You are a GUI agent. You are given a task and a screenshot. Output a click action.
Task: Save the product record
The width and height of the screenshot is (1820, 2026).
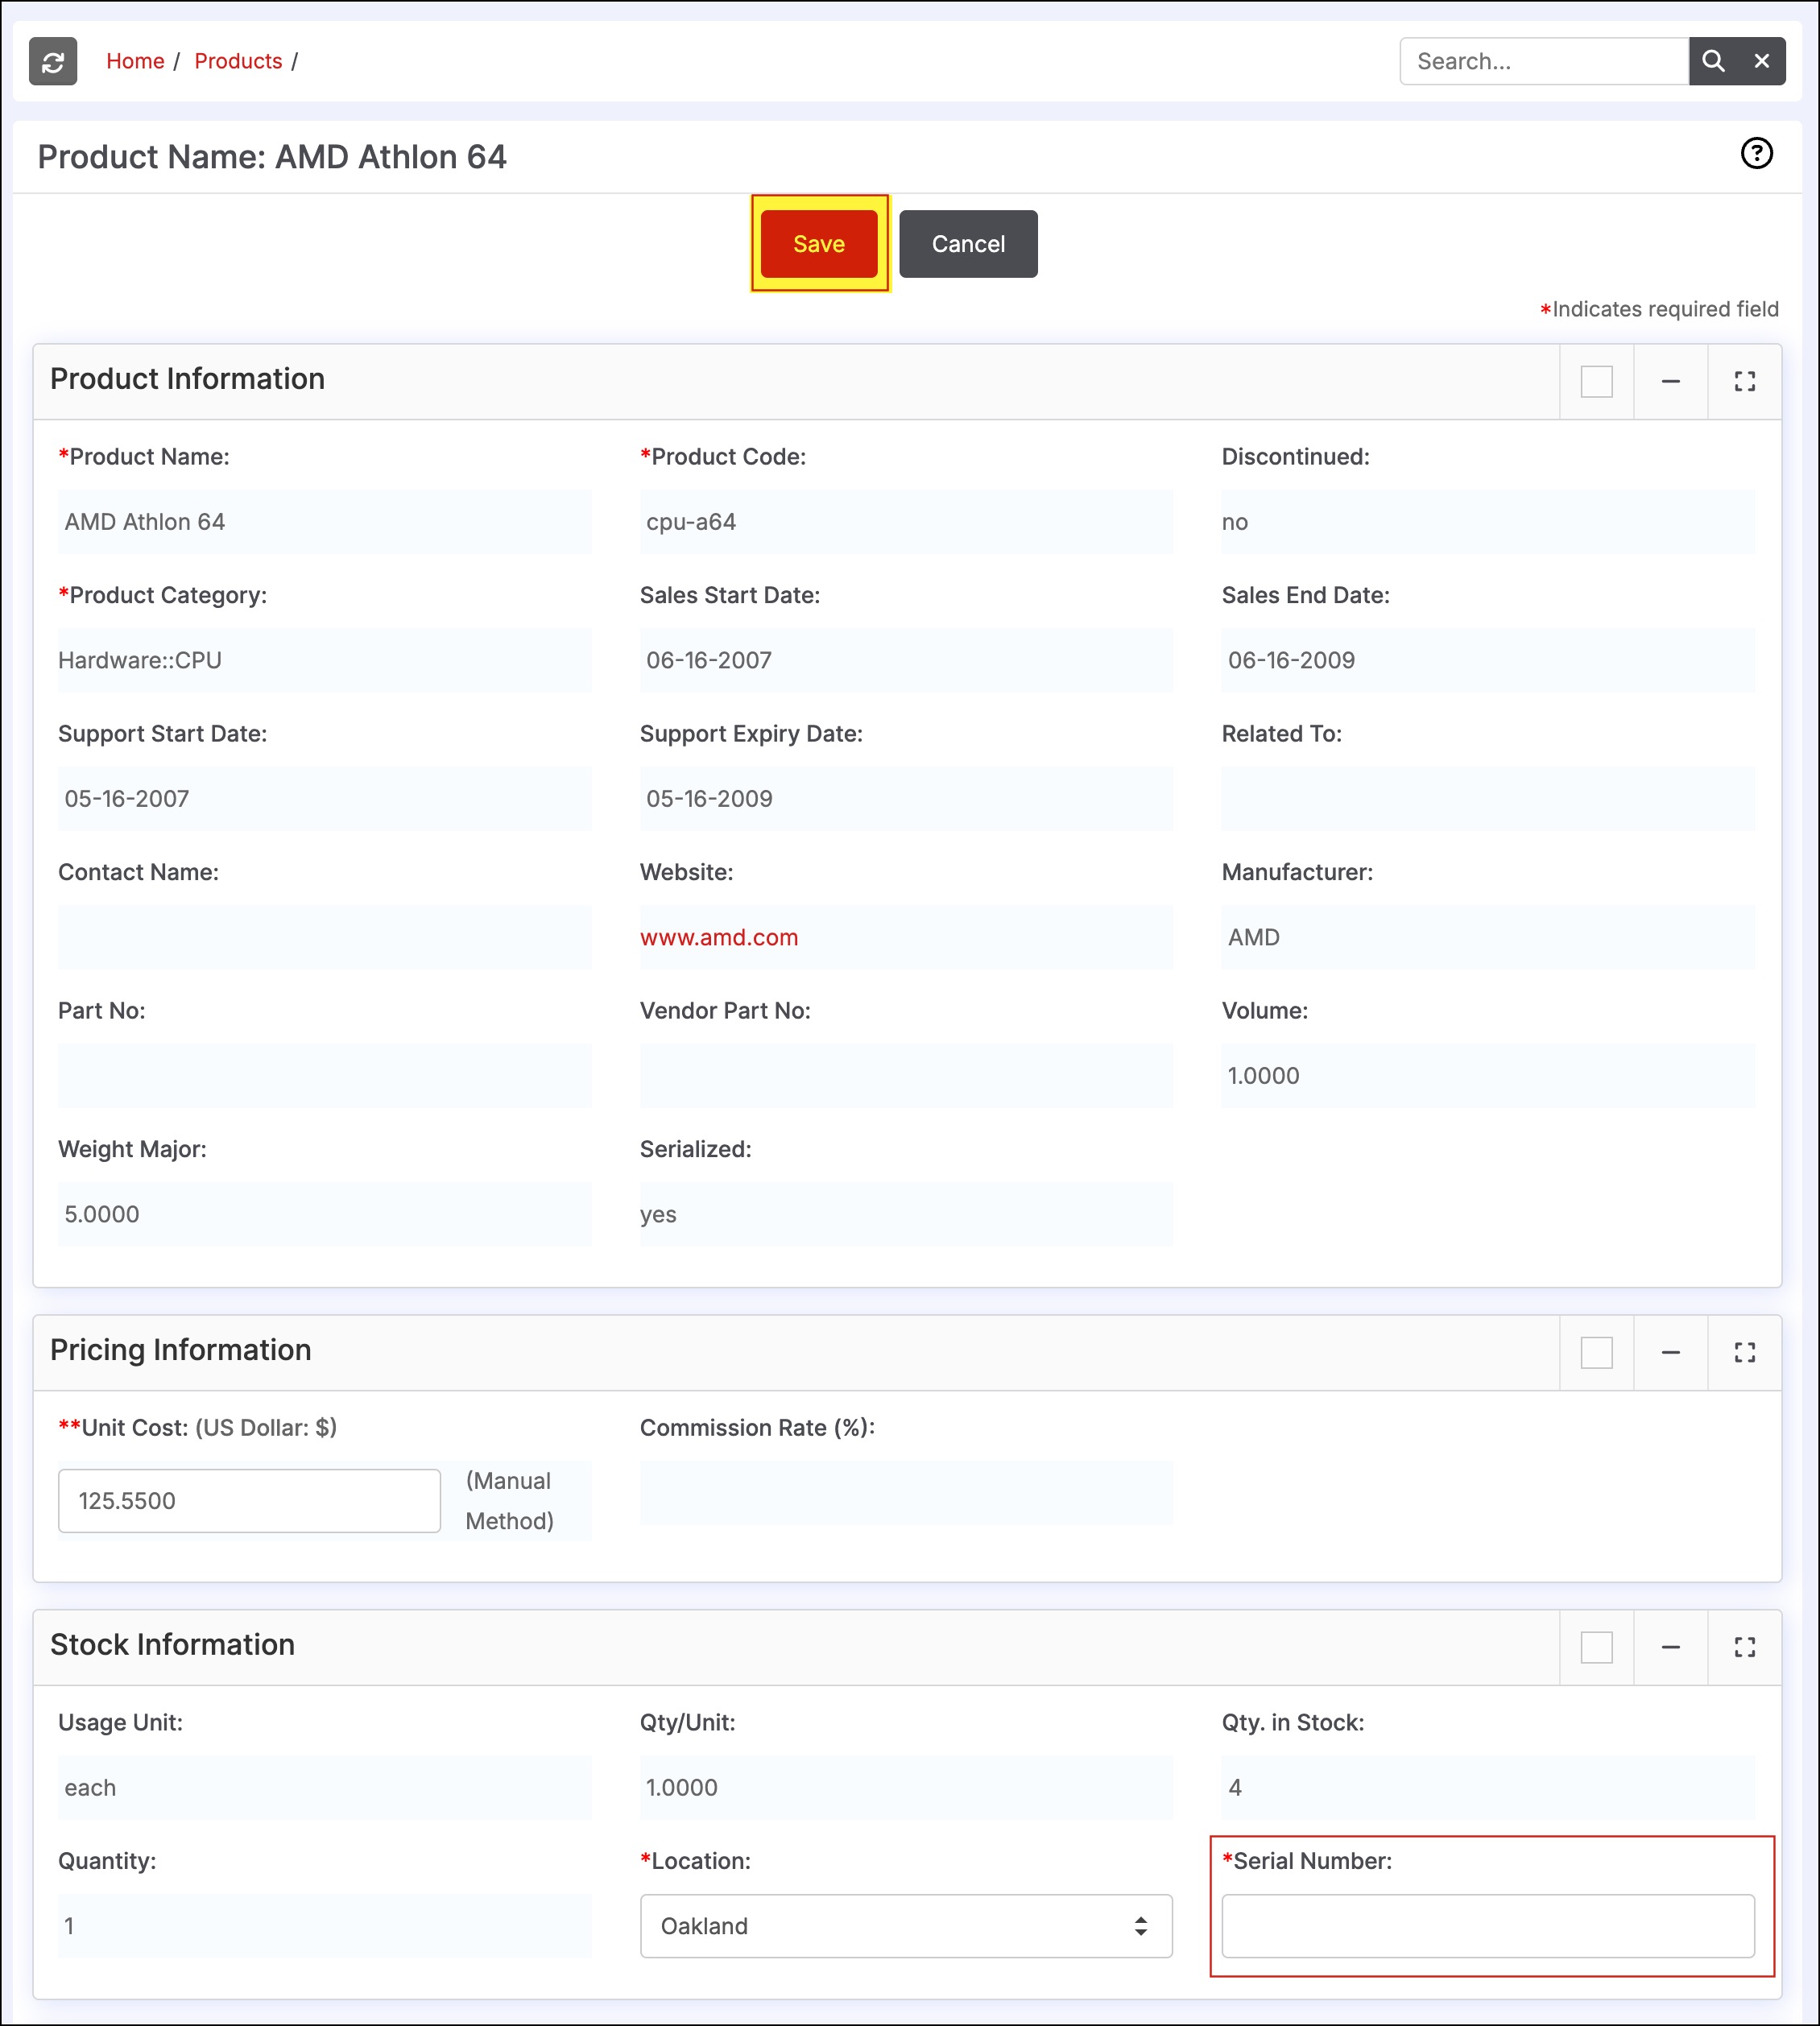pos(819,244)
